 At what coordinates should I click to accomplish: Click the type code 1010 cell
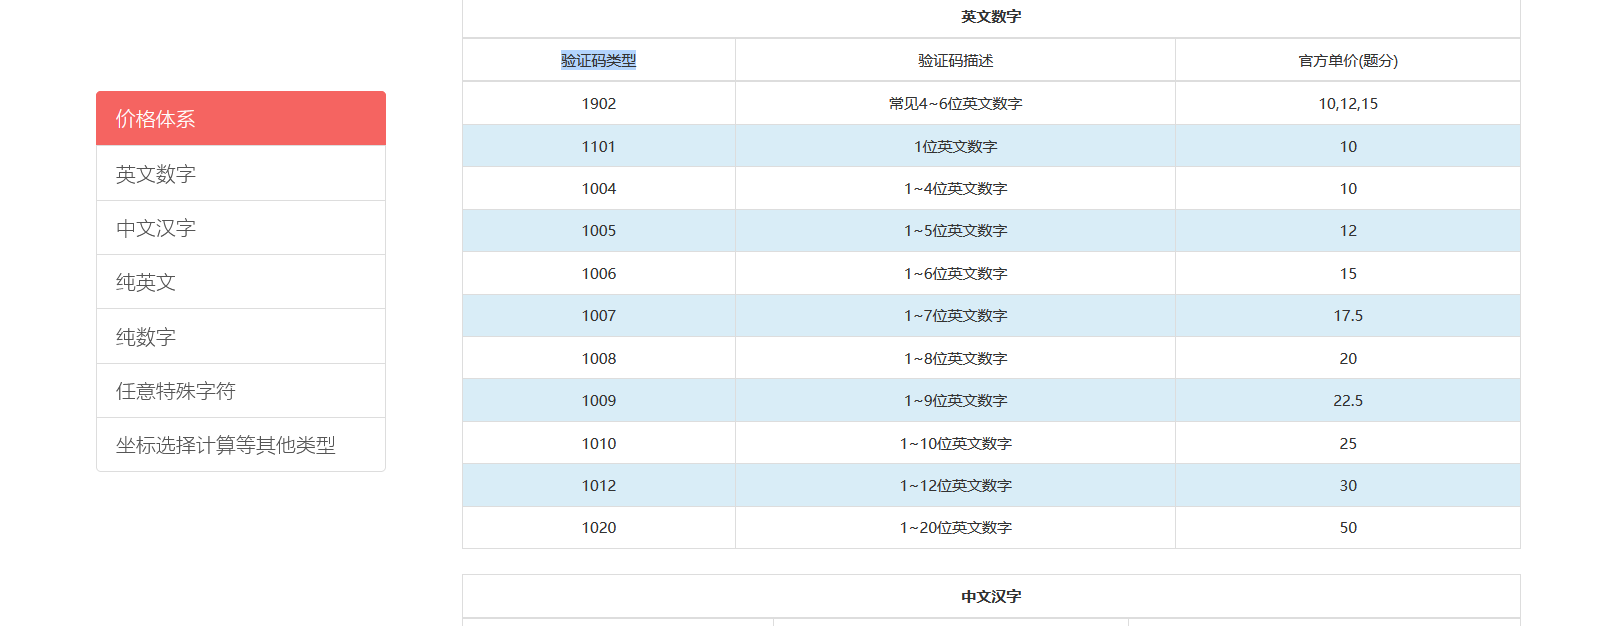click(x=599, y=443)
